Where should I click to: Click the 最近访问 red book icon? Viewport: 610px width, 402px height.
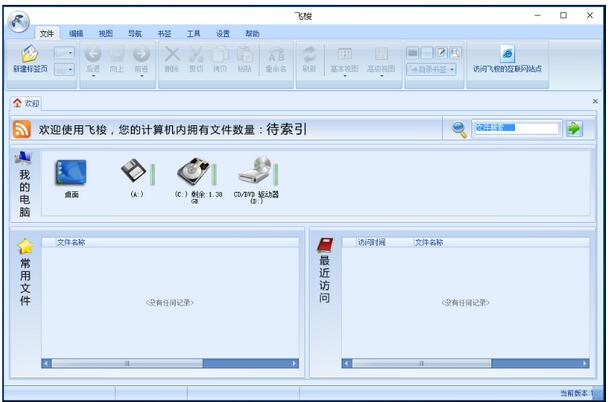[x=325, y=246]
